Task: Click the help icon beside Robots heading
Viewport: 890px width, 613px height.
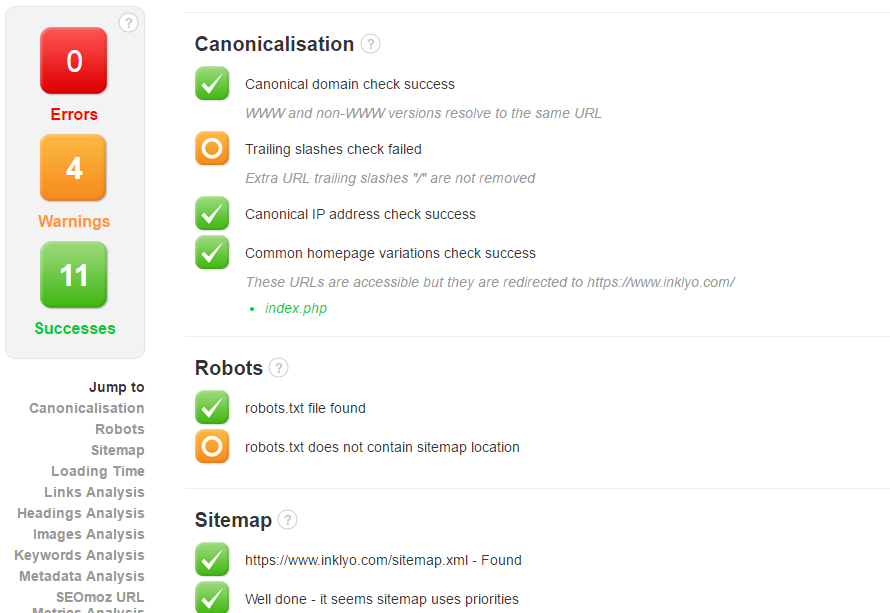Action: (278, 368)
